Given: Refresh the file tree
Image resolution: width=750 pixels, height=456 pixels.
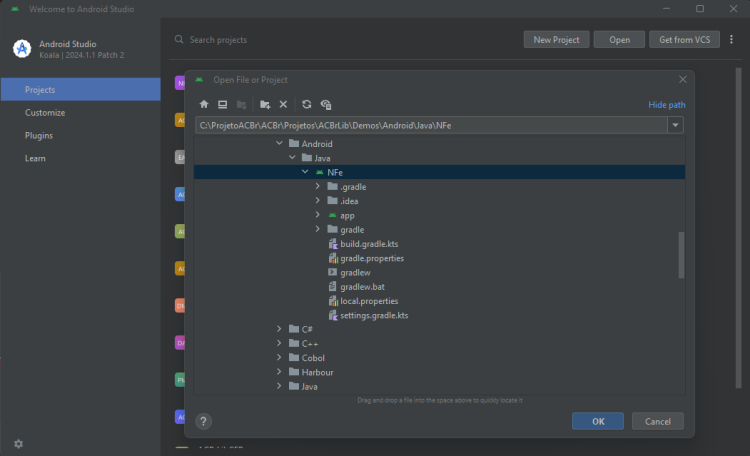Looking at the screenshot, I should [307, 104].
